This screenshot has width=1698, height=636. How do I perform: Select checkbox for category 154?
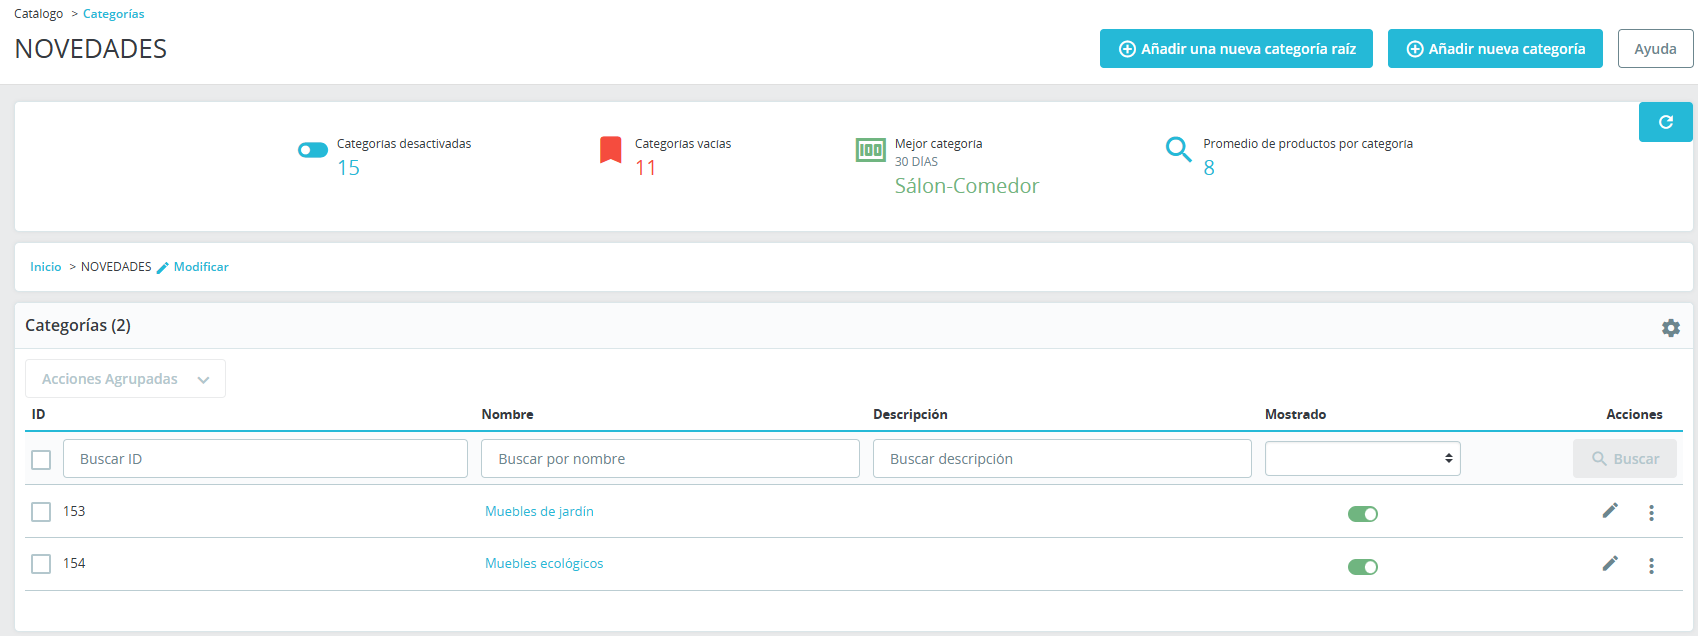(x=41, y=564)
